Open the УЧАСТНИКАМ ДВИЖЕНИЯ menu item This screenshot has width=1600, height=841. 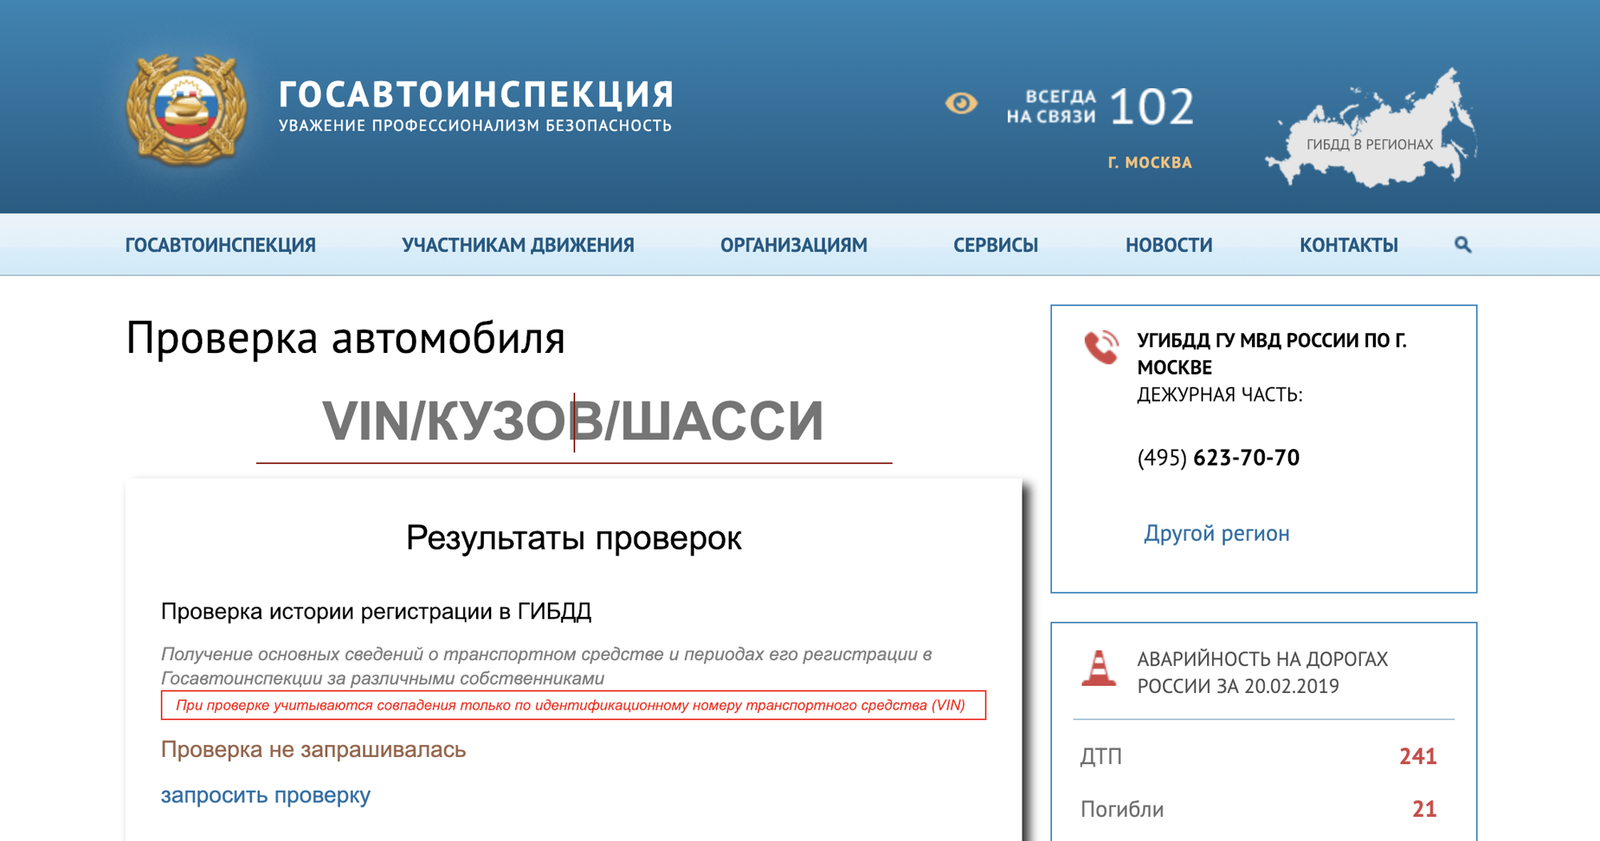click(x=518, y=245)
